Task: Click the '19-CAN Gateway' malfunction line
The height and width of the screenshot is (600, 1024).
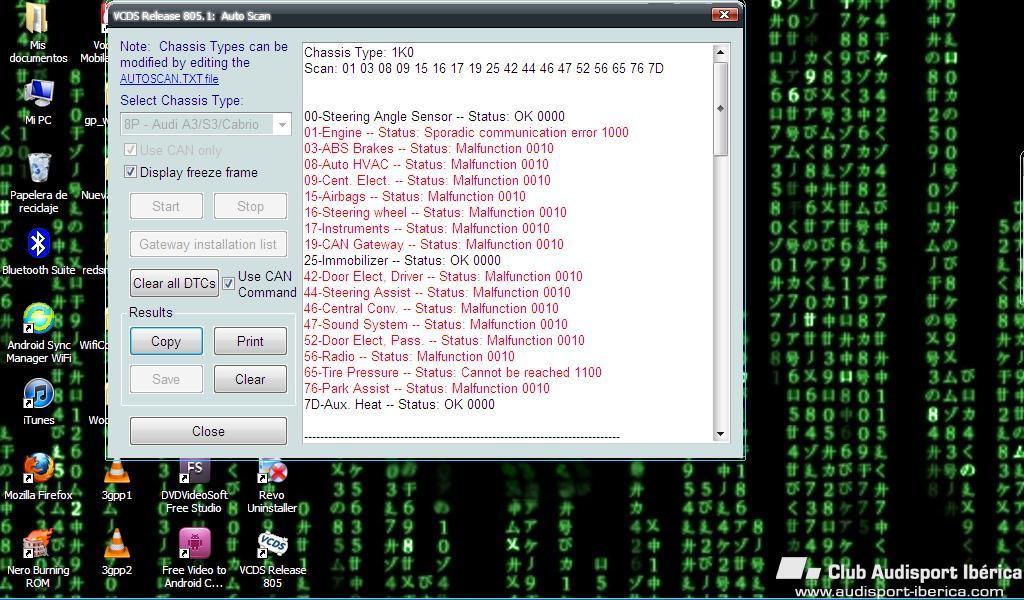Action: click(434, 244)
